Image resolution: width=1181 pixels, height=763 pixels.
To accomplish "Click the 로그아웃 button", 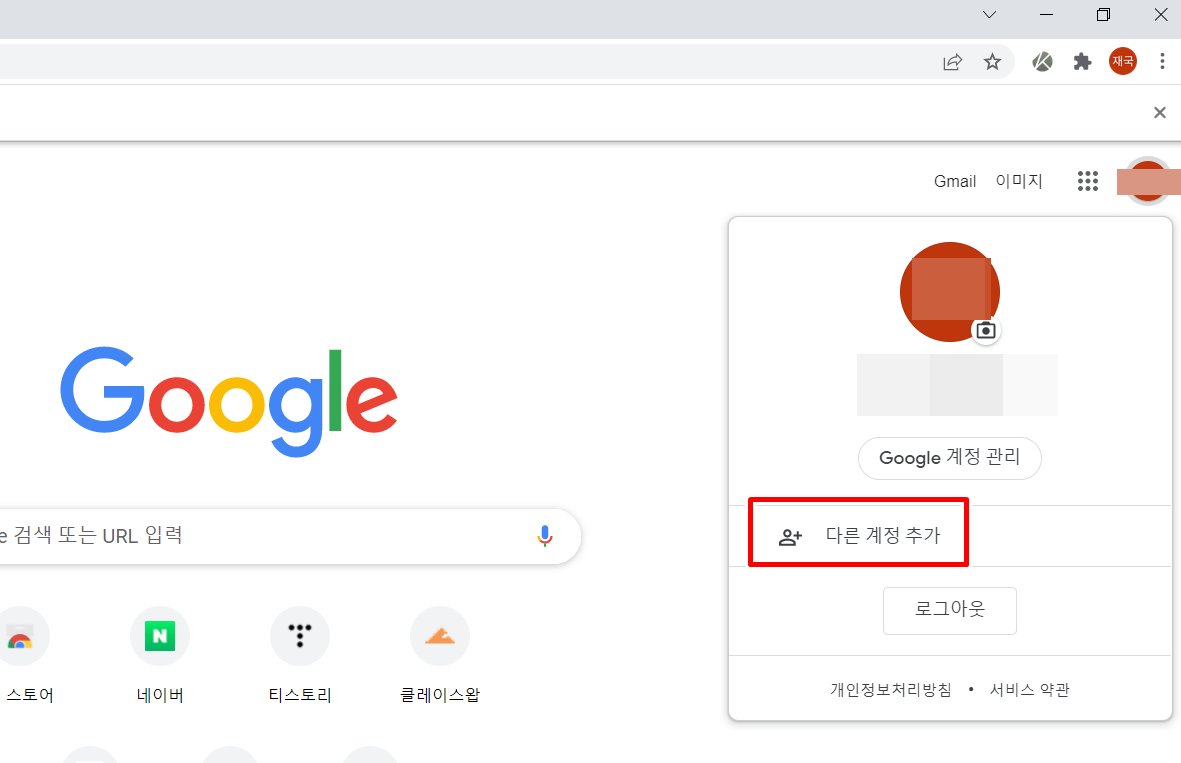I will pyautogui.click(x=950, y=610).
